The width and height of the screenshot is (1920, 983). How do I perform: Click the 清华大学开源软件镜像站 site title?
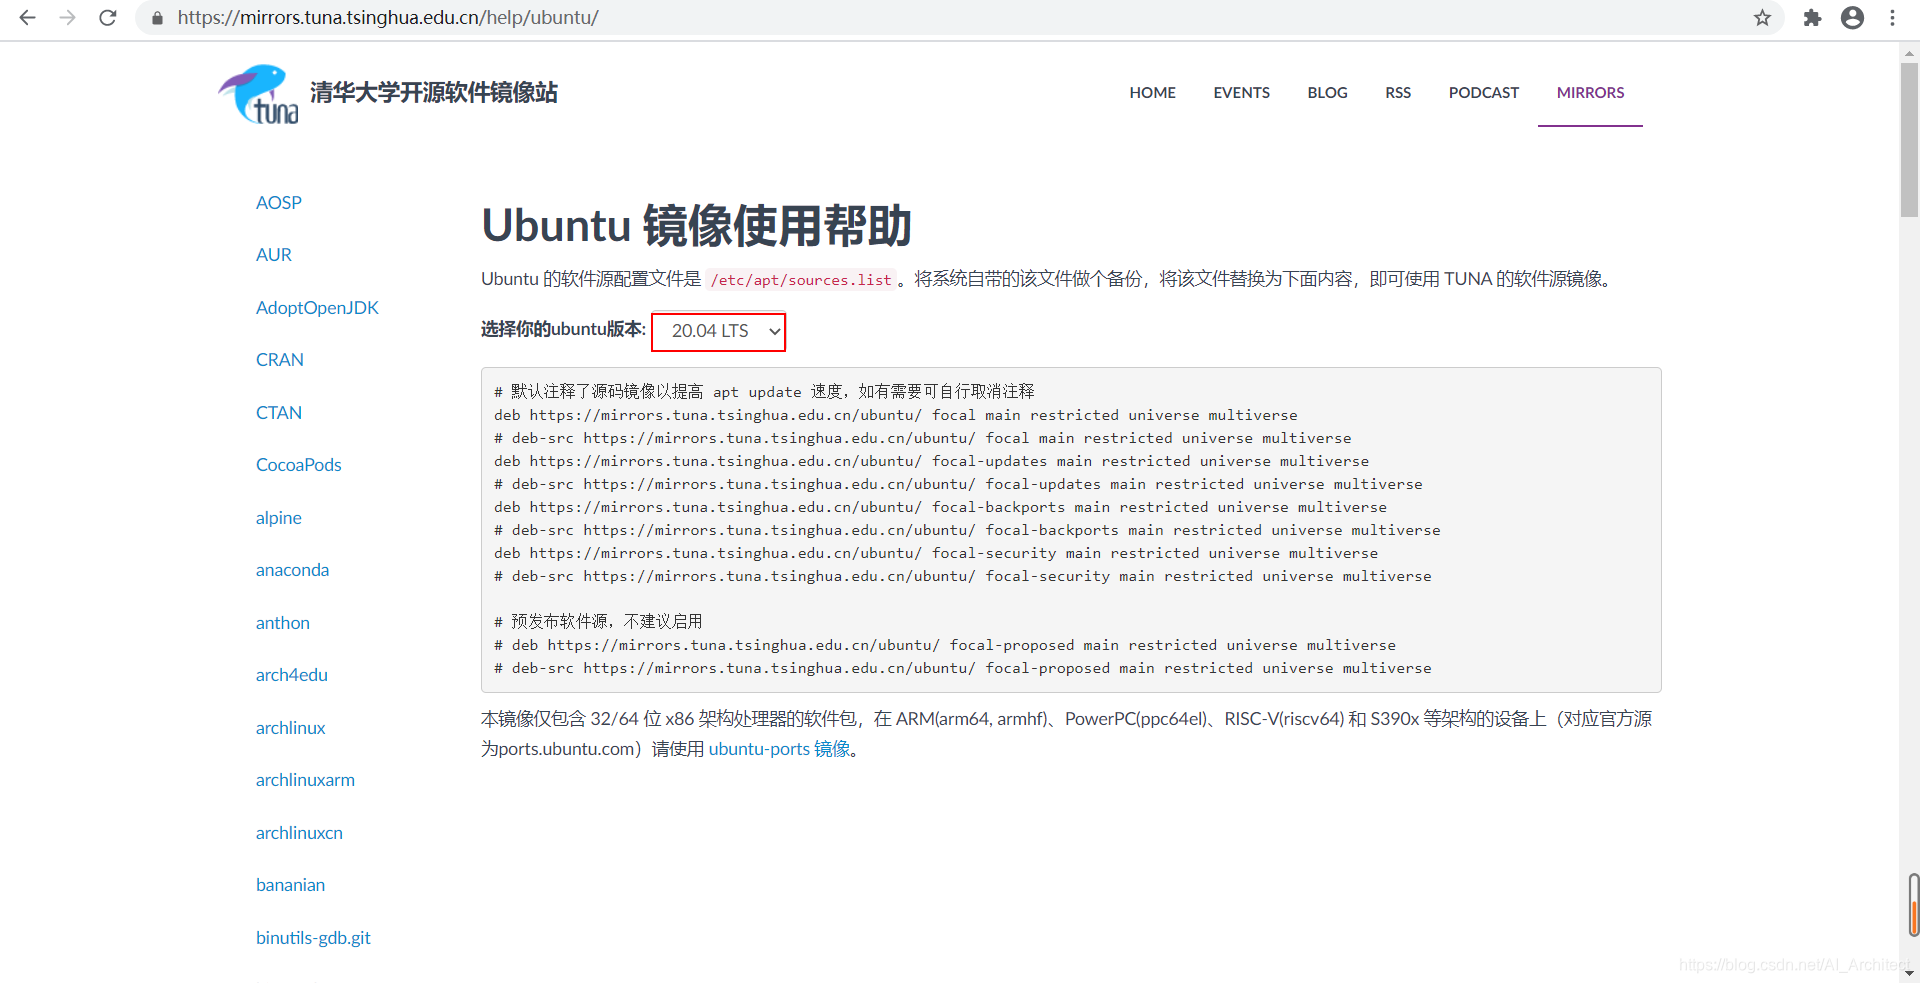(434, 93)
